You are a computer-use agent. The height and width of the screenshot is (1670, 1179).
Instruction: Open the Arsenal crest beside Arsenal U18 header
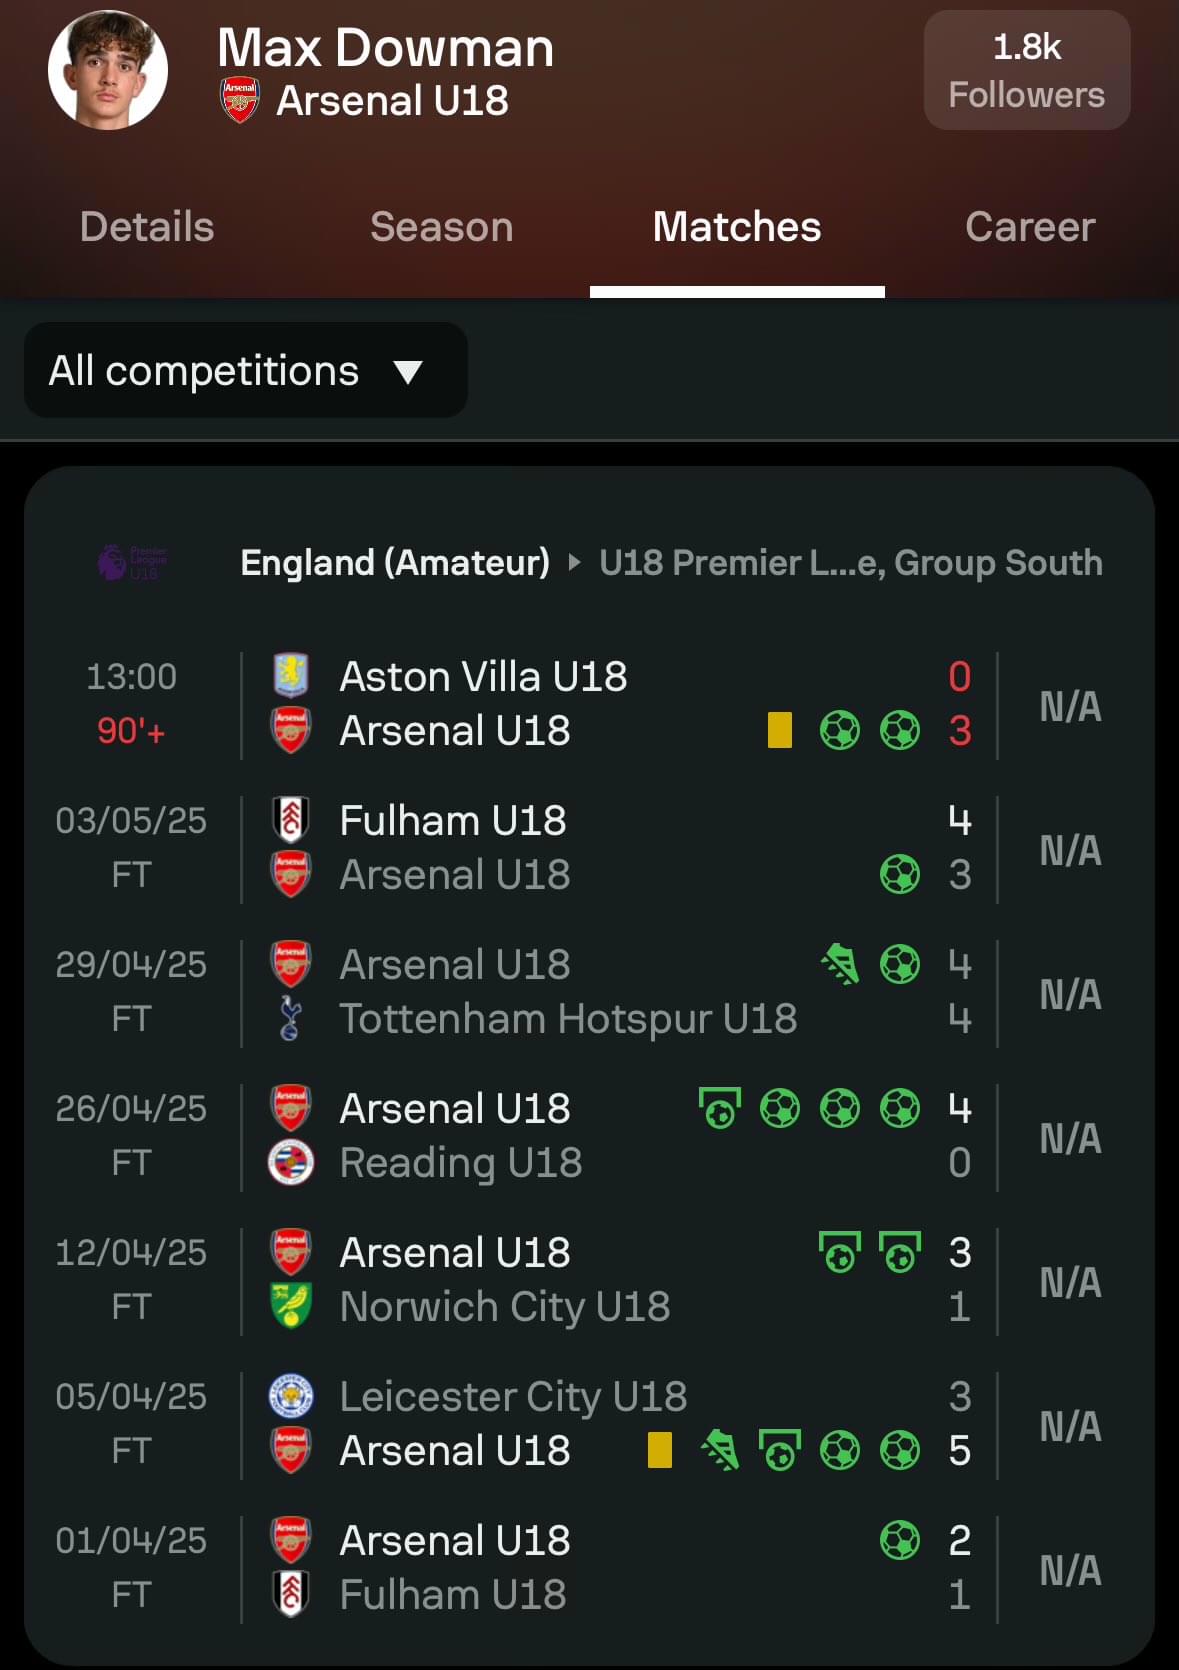pyautogui.click(x=240, y=100)
